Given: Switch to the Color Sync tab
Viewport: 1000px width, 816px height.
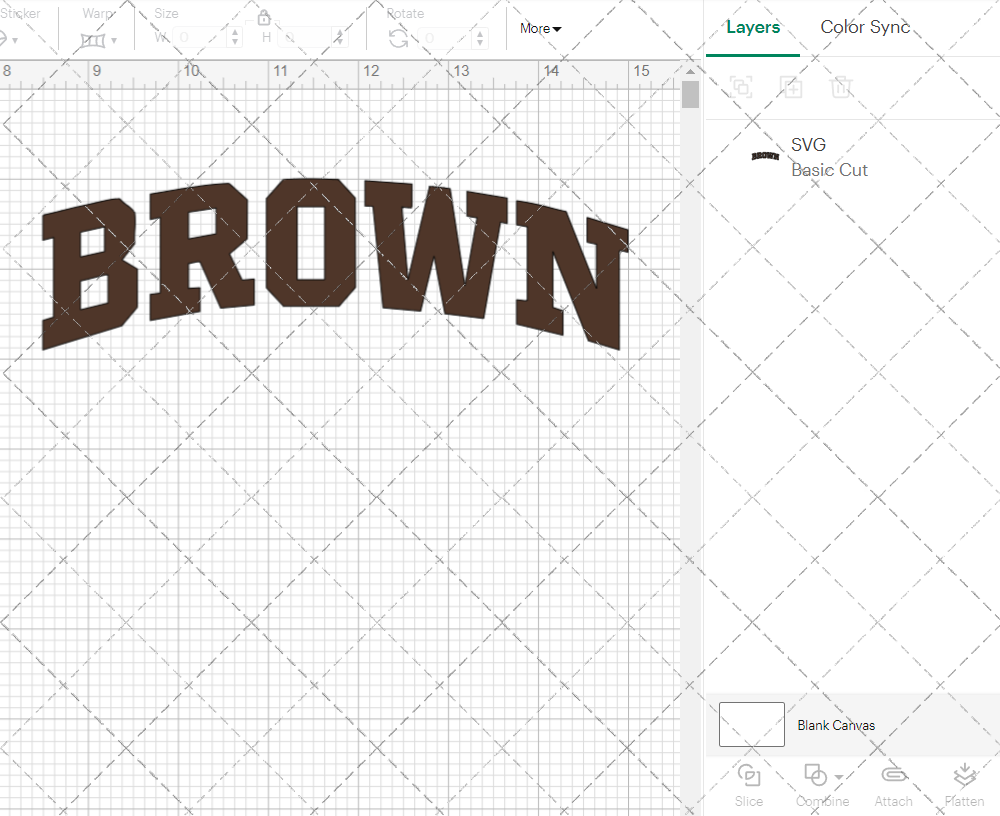Looking at the screenshot, I should (864, 27).
